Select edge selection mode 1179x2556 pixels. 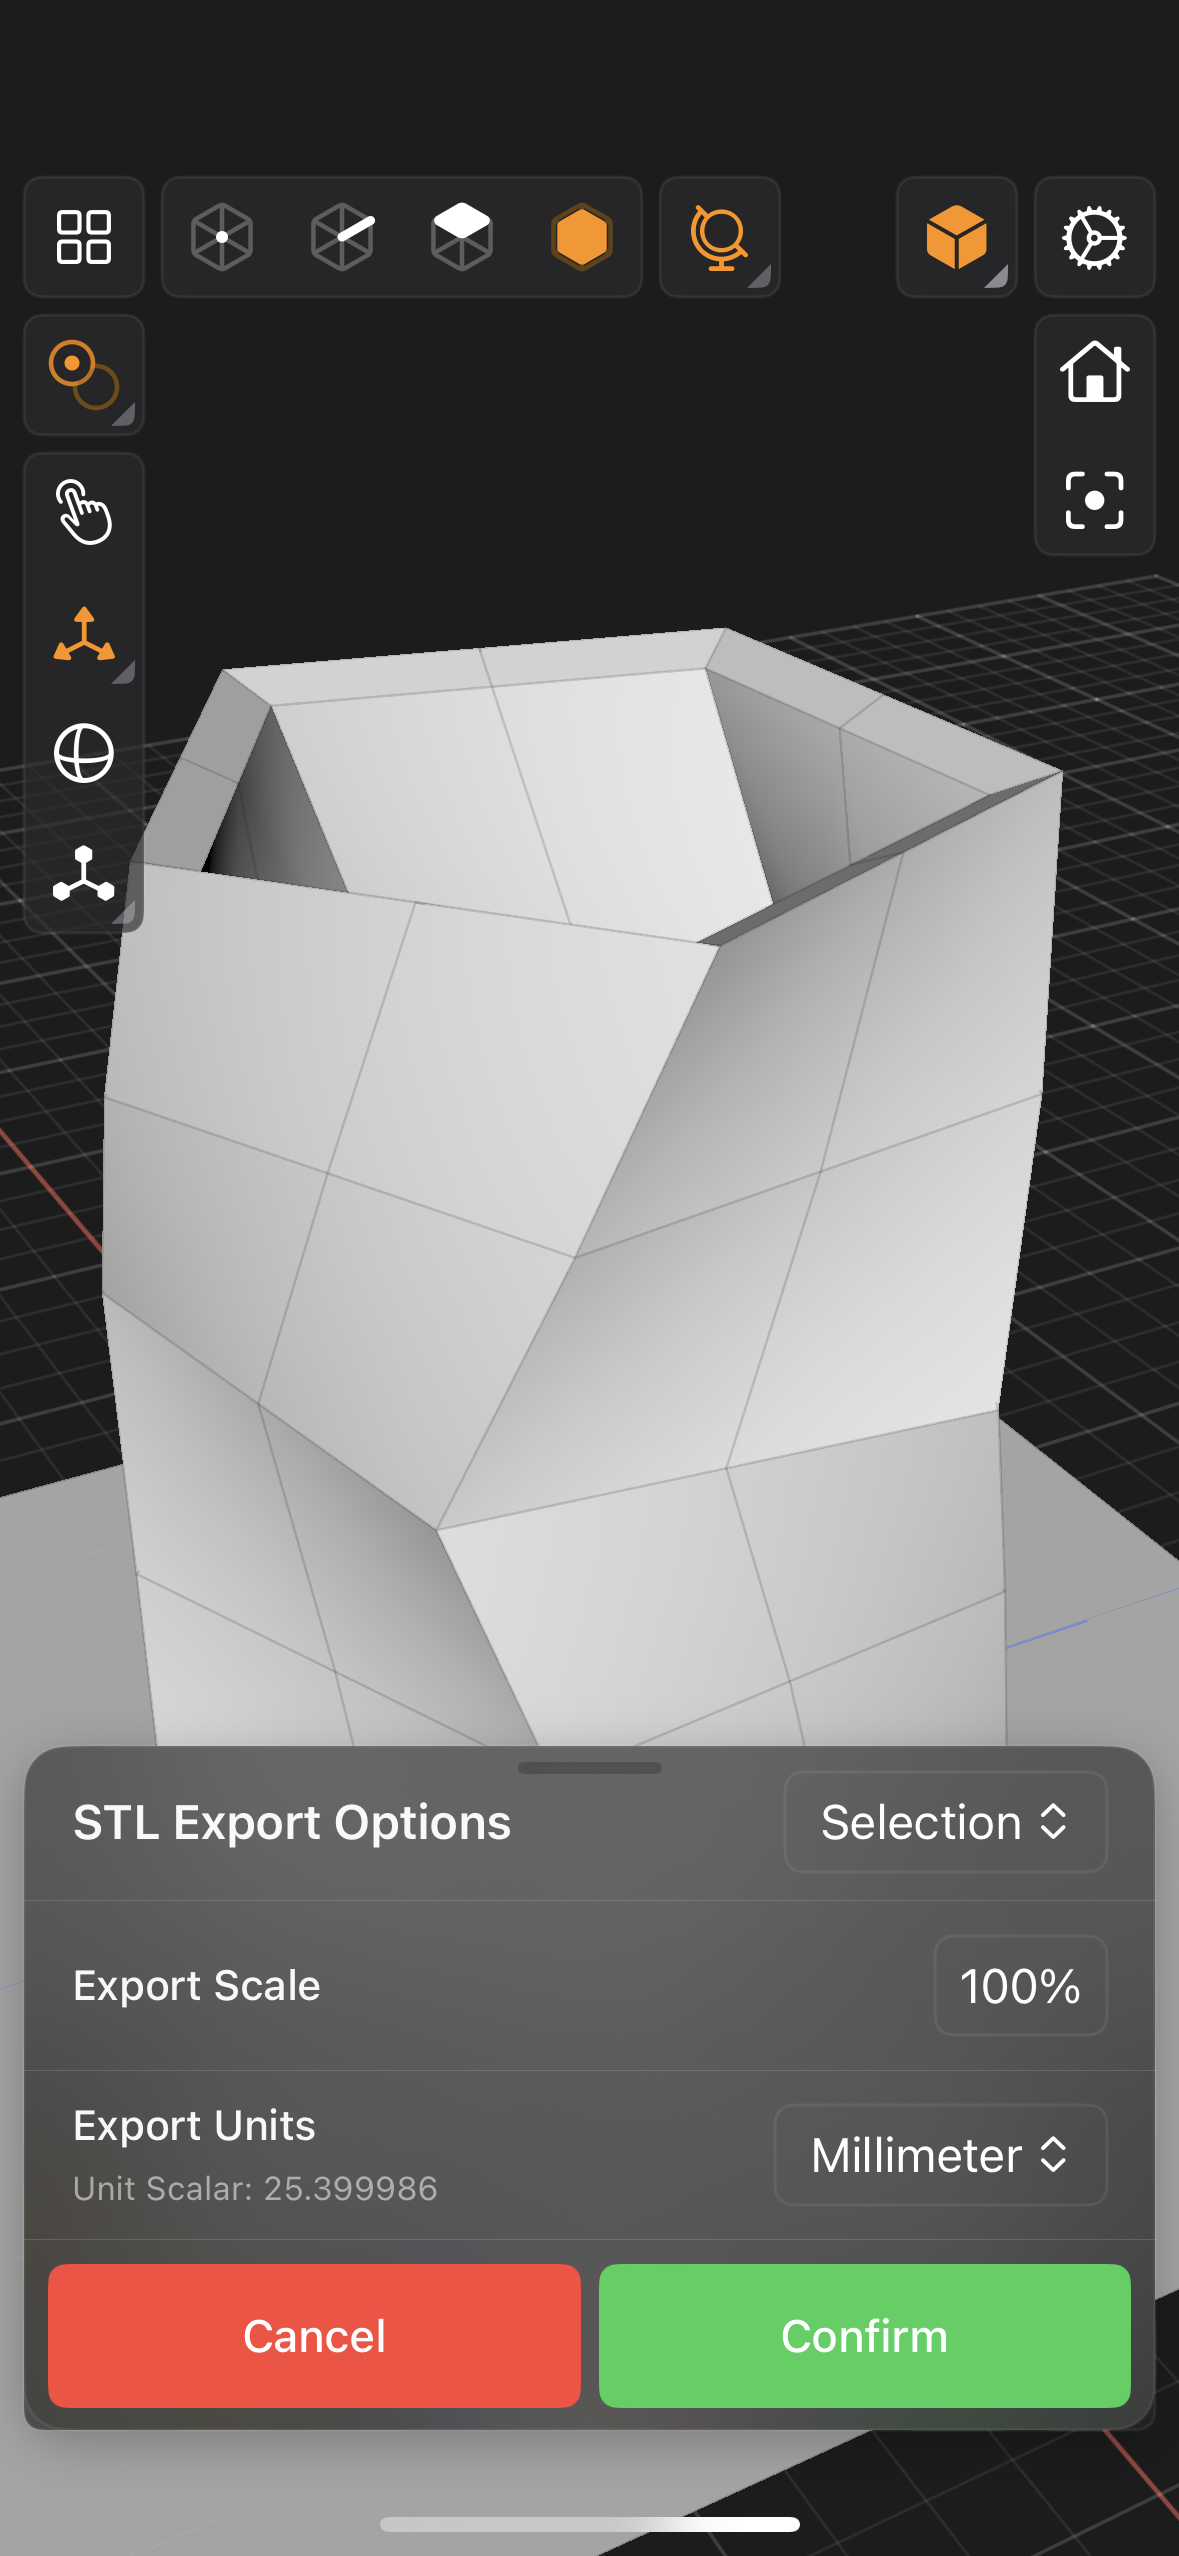342,237
